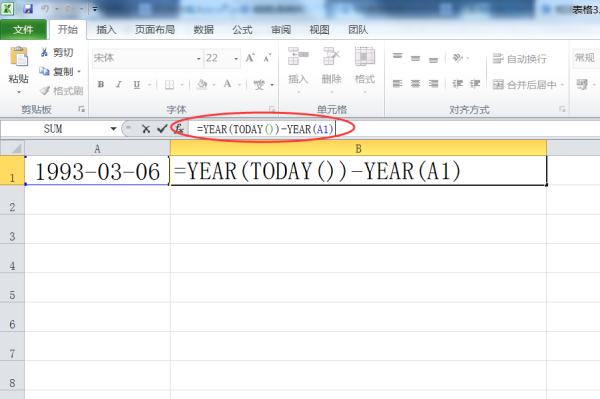Image resolution: width=600 pixels, height=399 pixels.
Task: Open the font size dropdown showing 22
Action: [236, 59]
